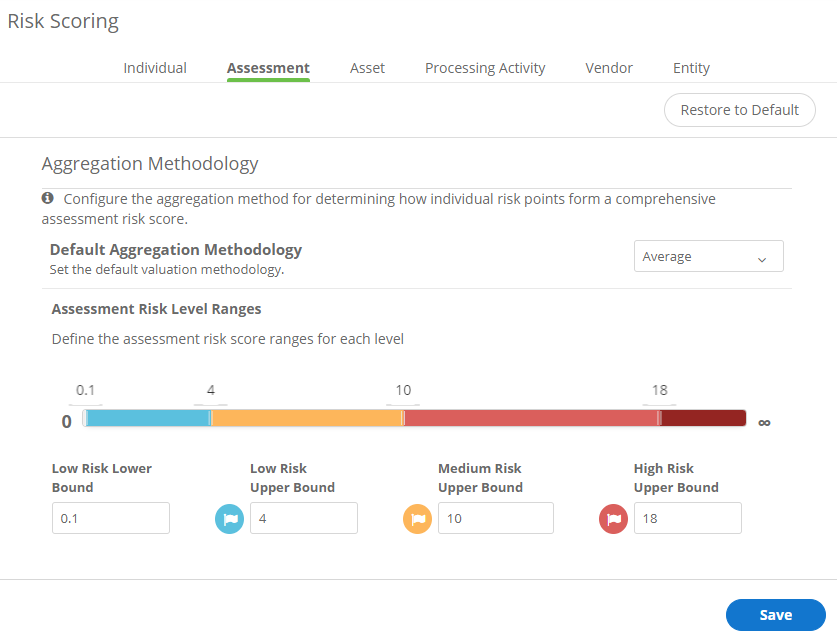Click the red High Risk flag icon
Viewport: 837px width, 641px height.
click(x=613, y=518)
